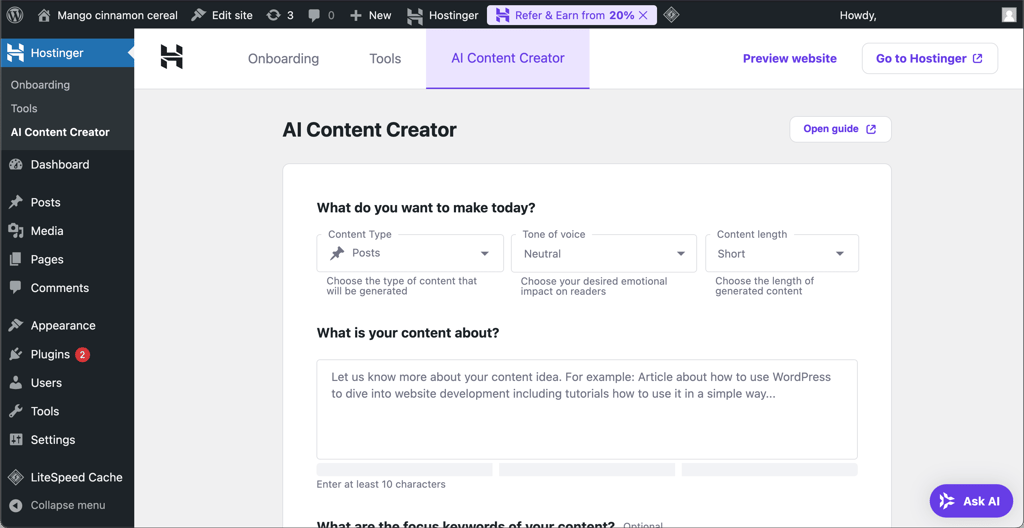Open the Plugins menu with 2 updates
The image size is (1024, 528).
67,354
